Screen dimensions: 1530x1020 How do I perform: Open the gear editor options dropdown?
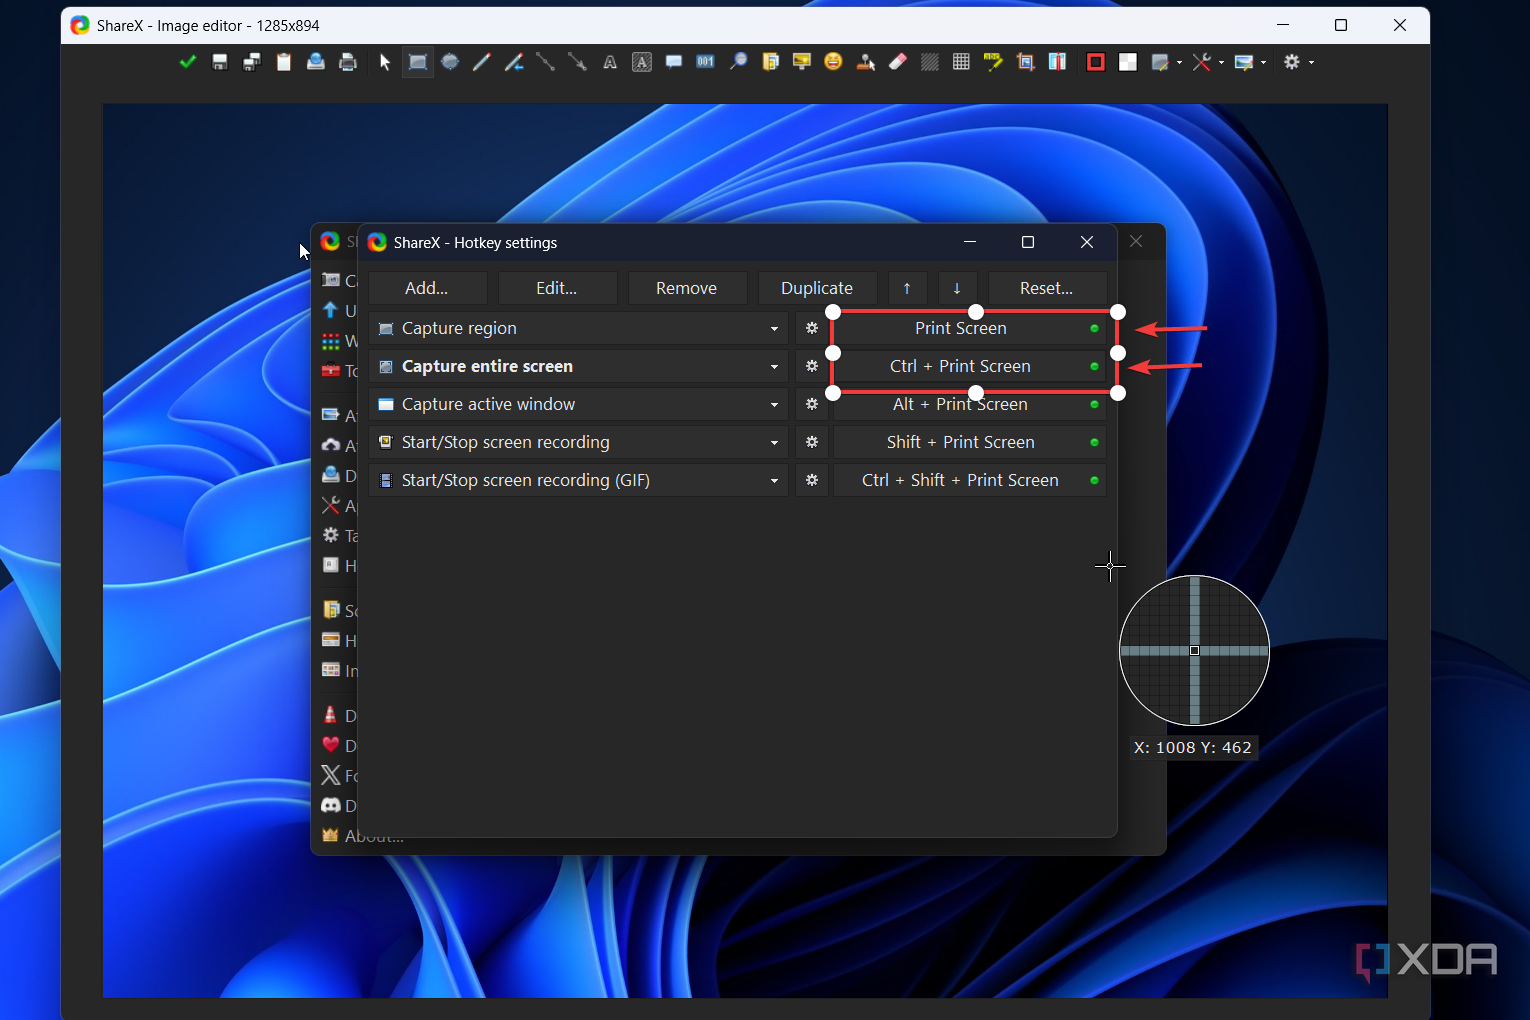(1298, 62)
